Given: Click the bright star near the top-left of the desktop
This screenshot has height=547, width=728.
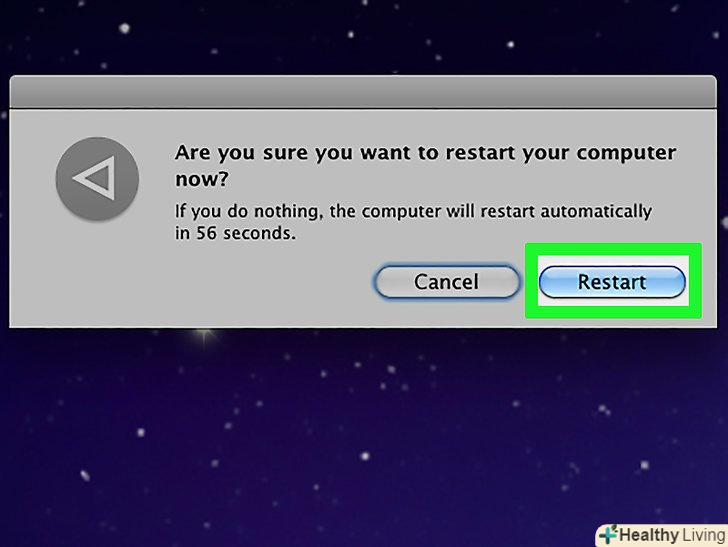Looking at the screenshot, I should pyautogui.click(x=125, y=28).
